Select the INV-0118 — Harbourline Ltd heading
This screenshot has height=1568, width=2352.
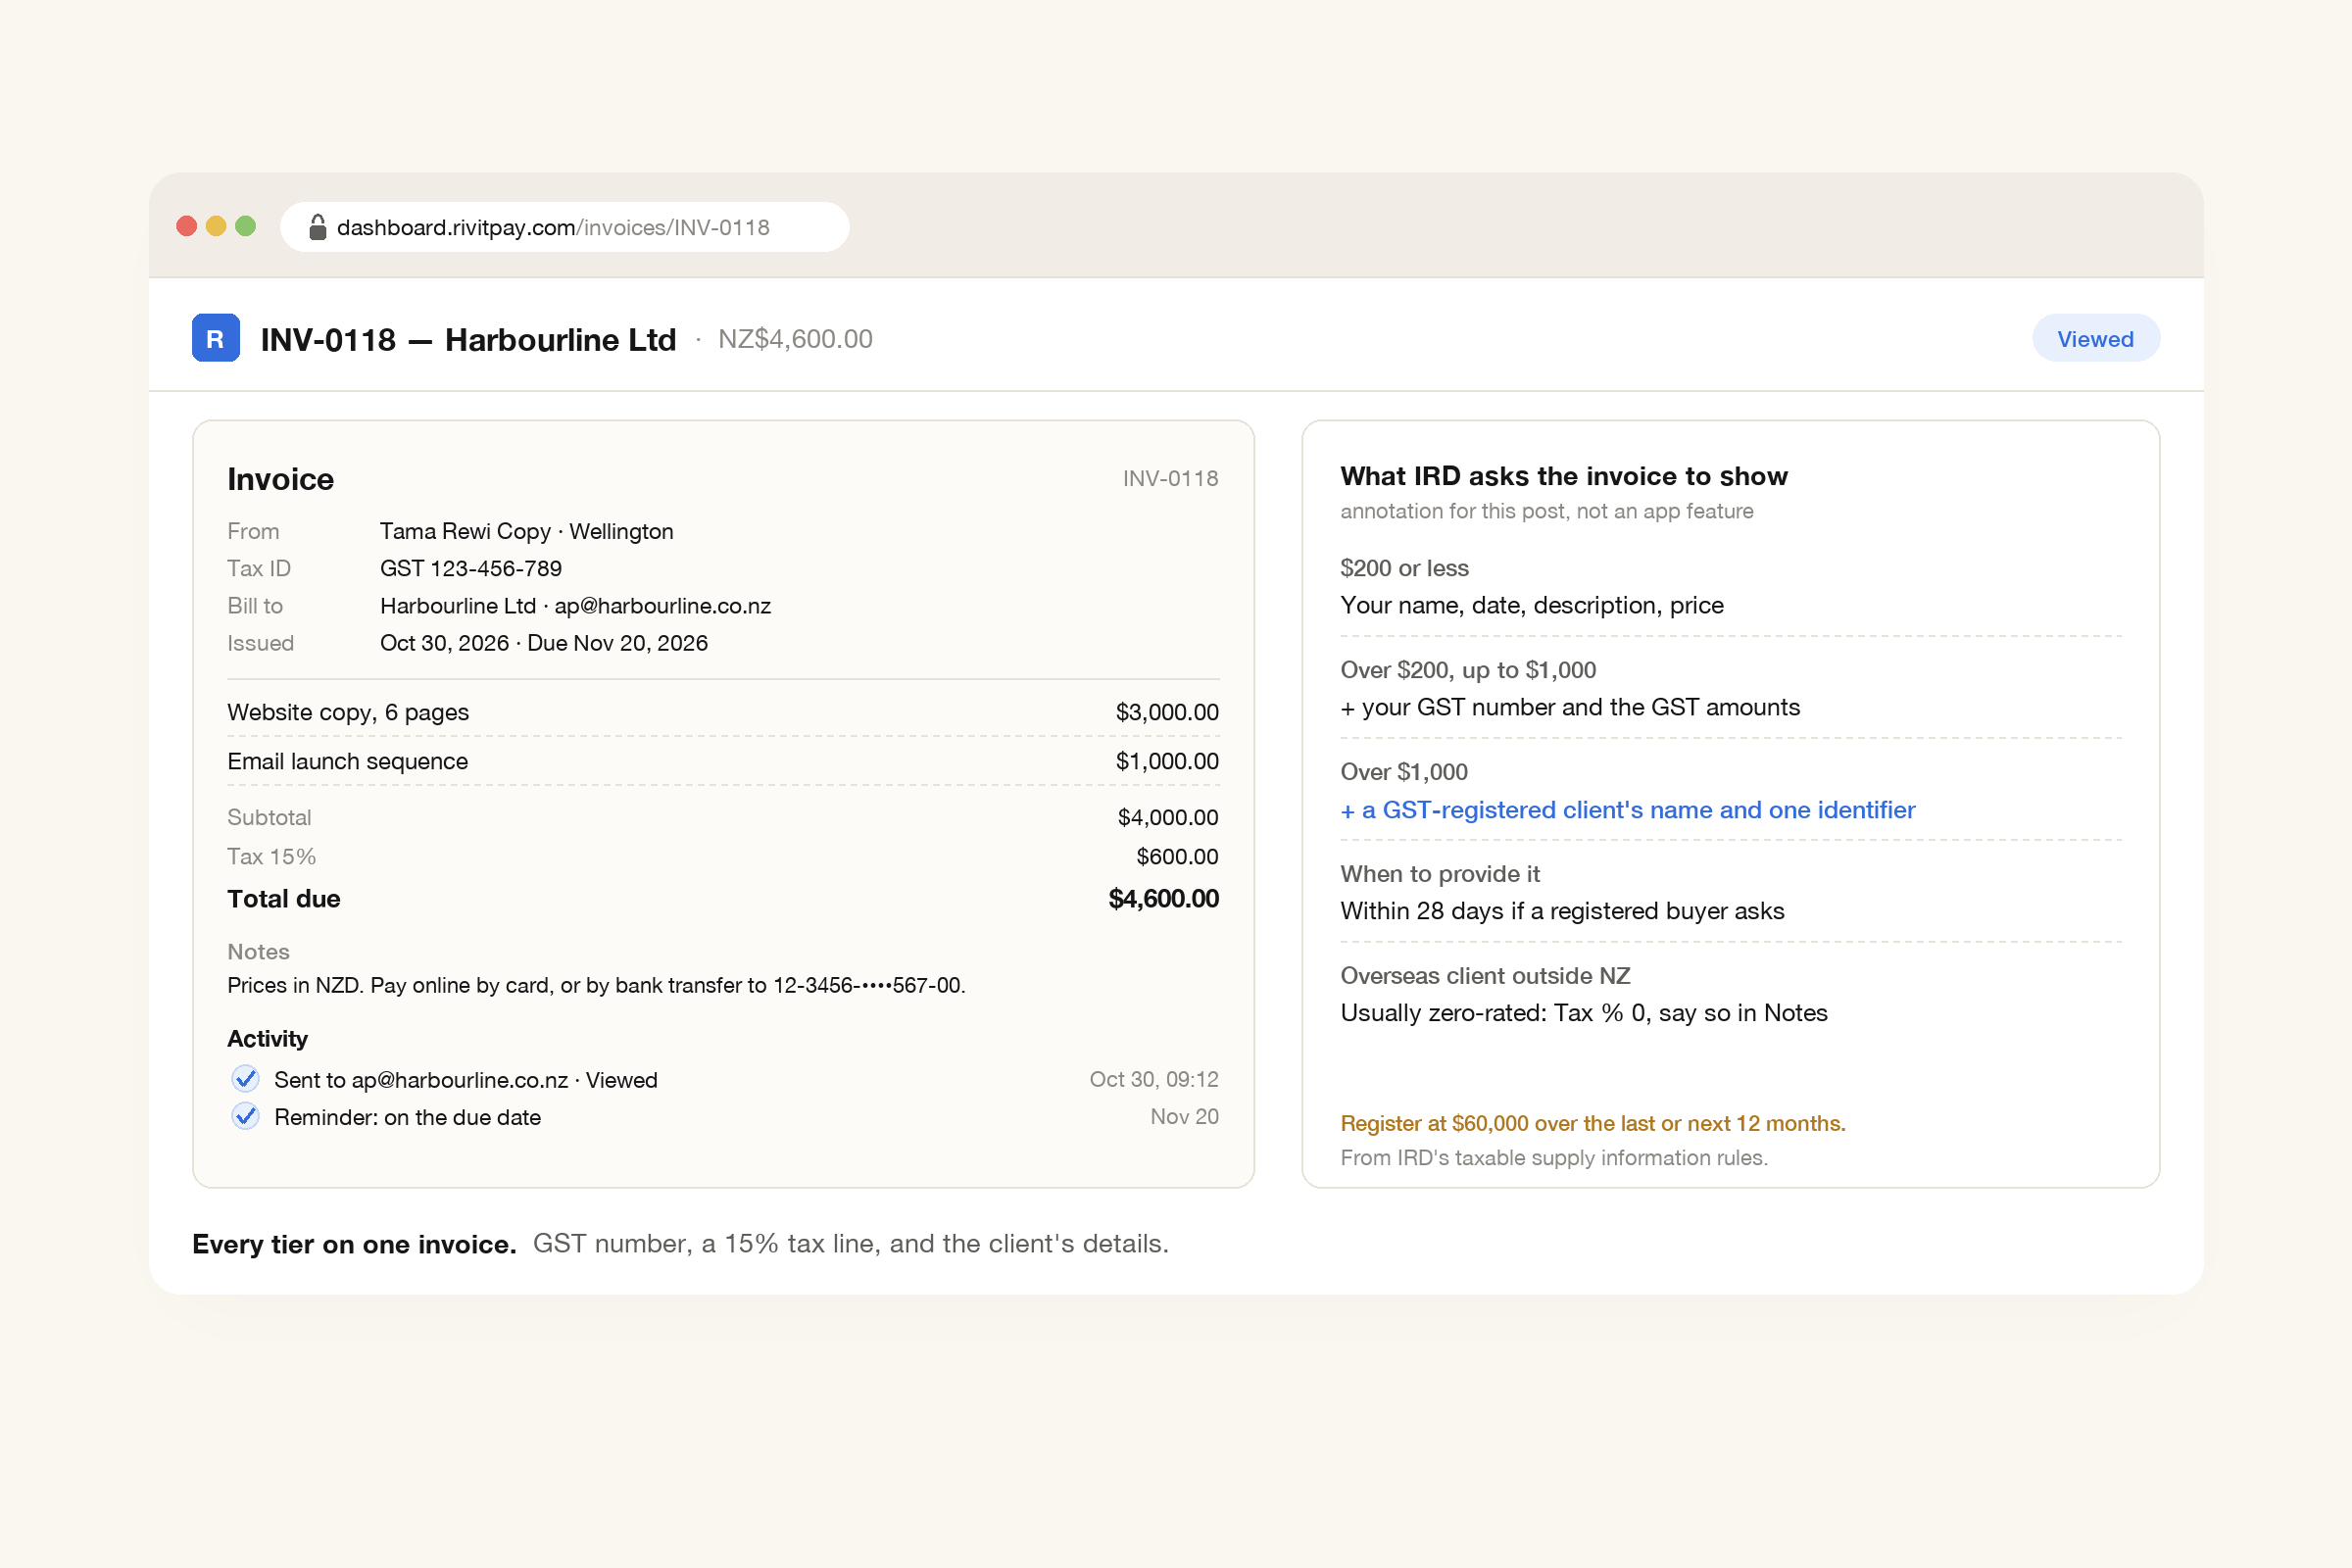[x=468, y=340]
